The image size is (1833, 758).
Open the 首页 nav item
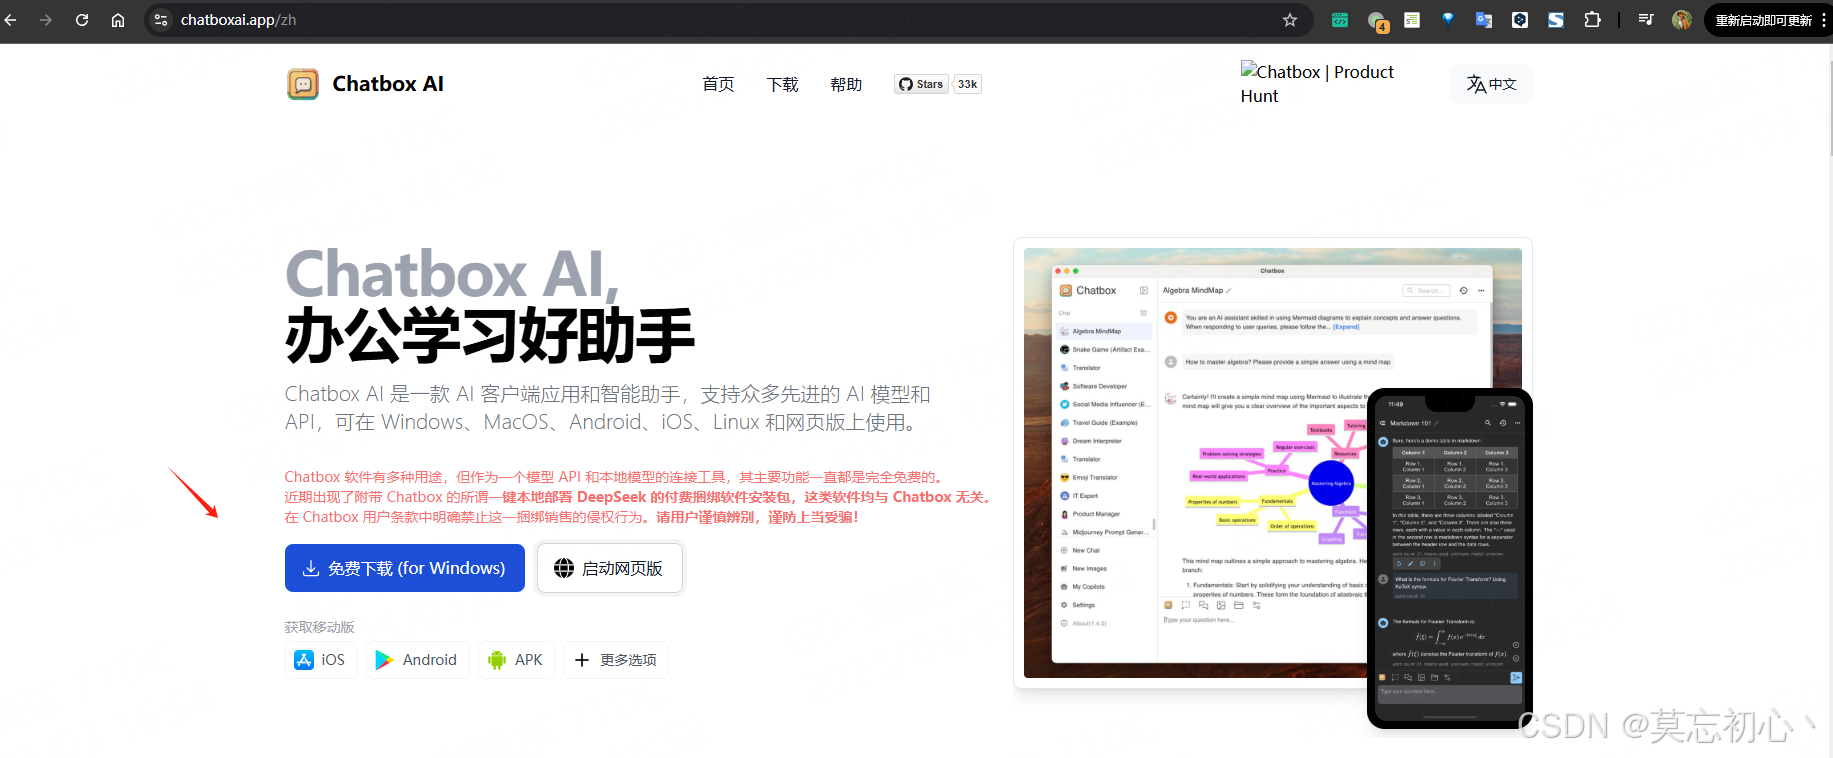click(x=718, y=84)
